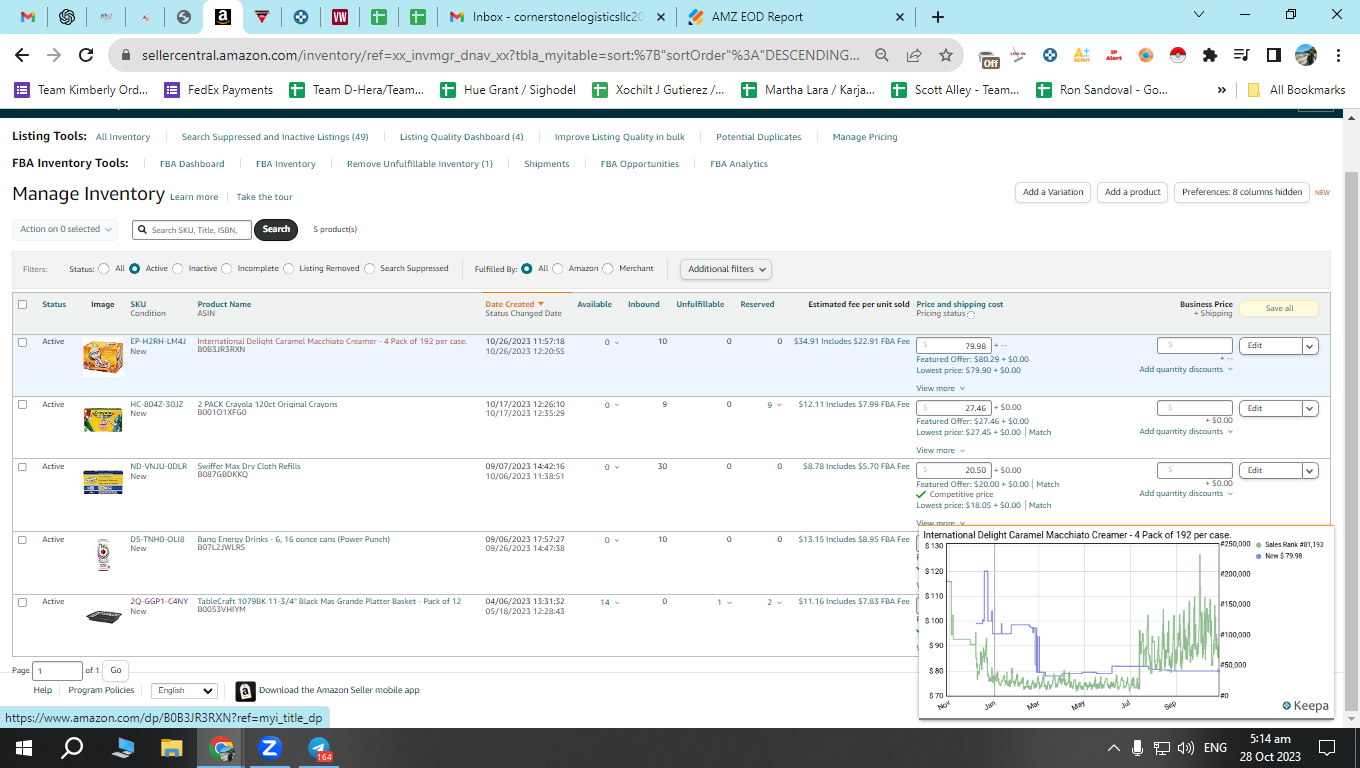Click the price field showing 27.46
This screenshot has height=768, width=1360.
(x=954, y=408)
